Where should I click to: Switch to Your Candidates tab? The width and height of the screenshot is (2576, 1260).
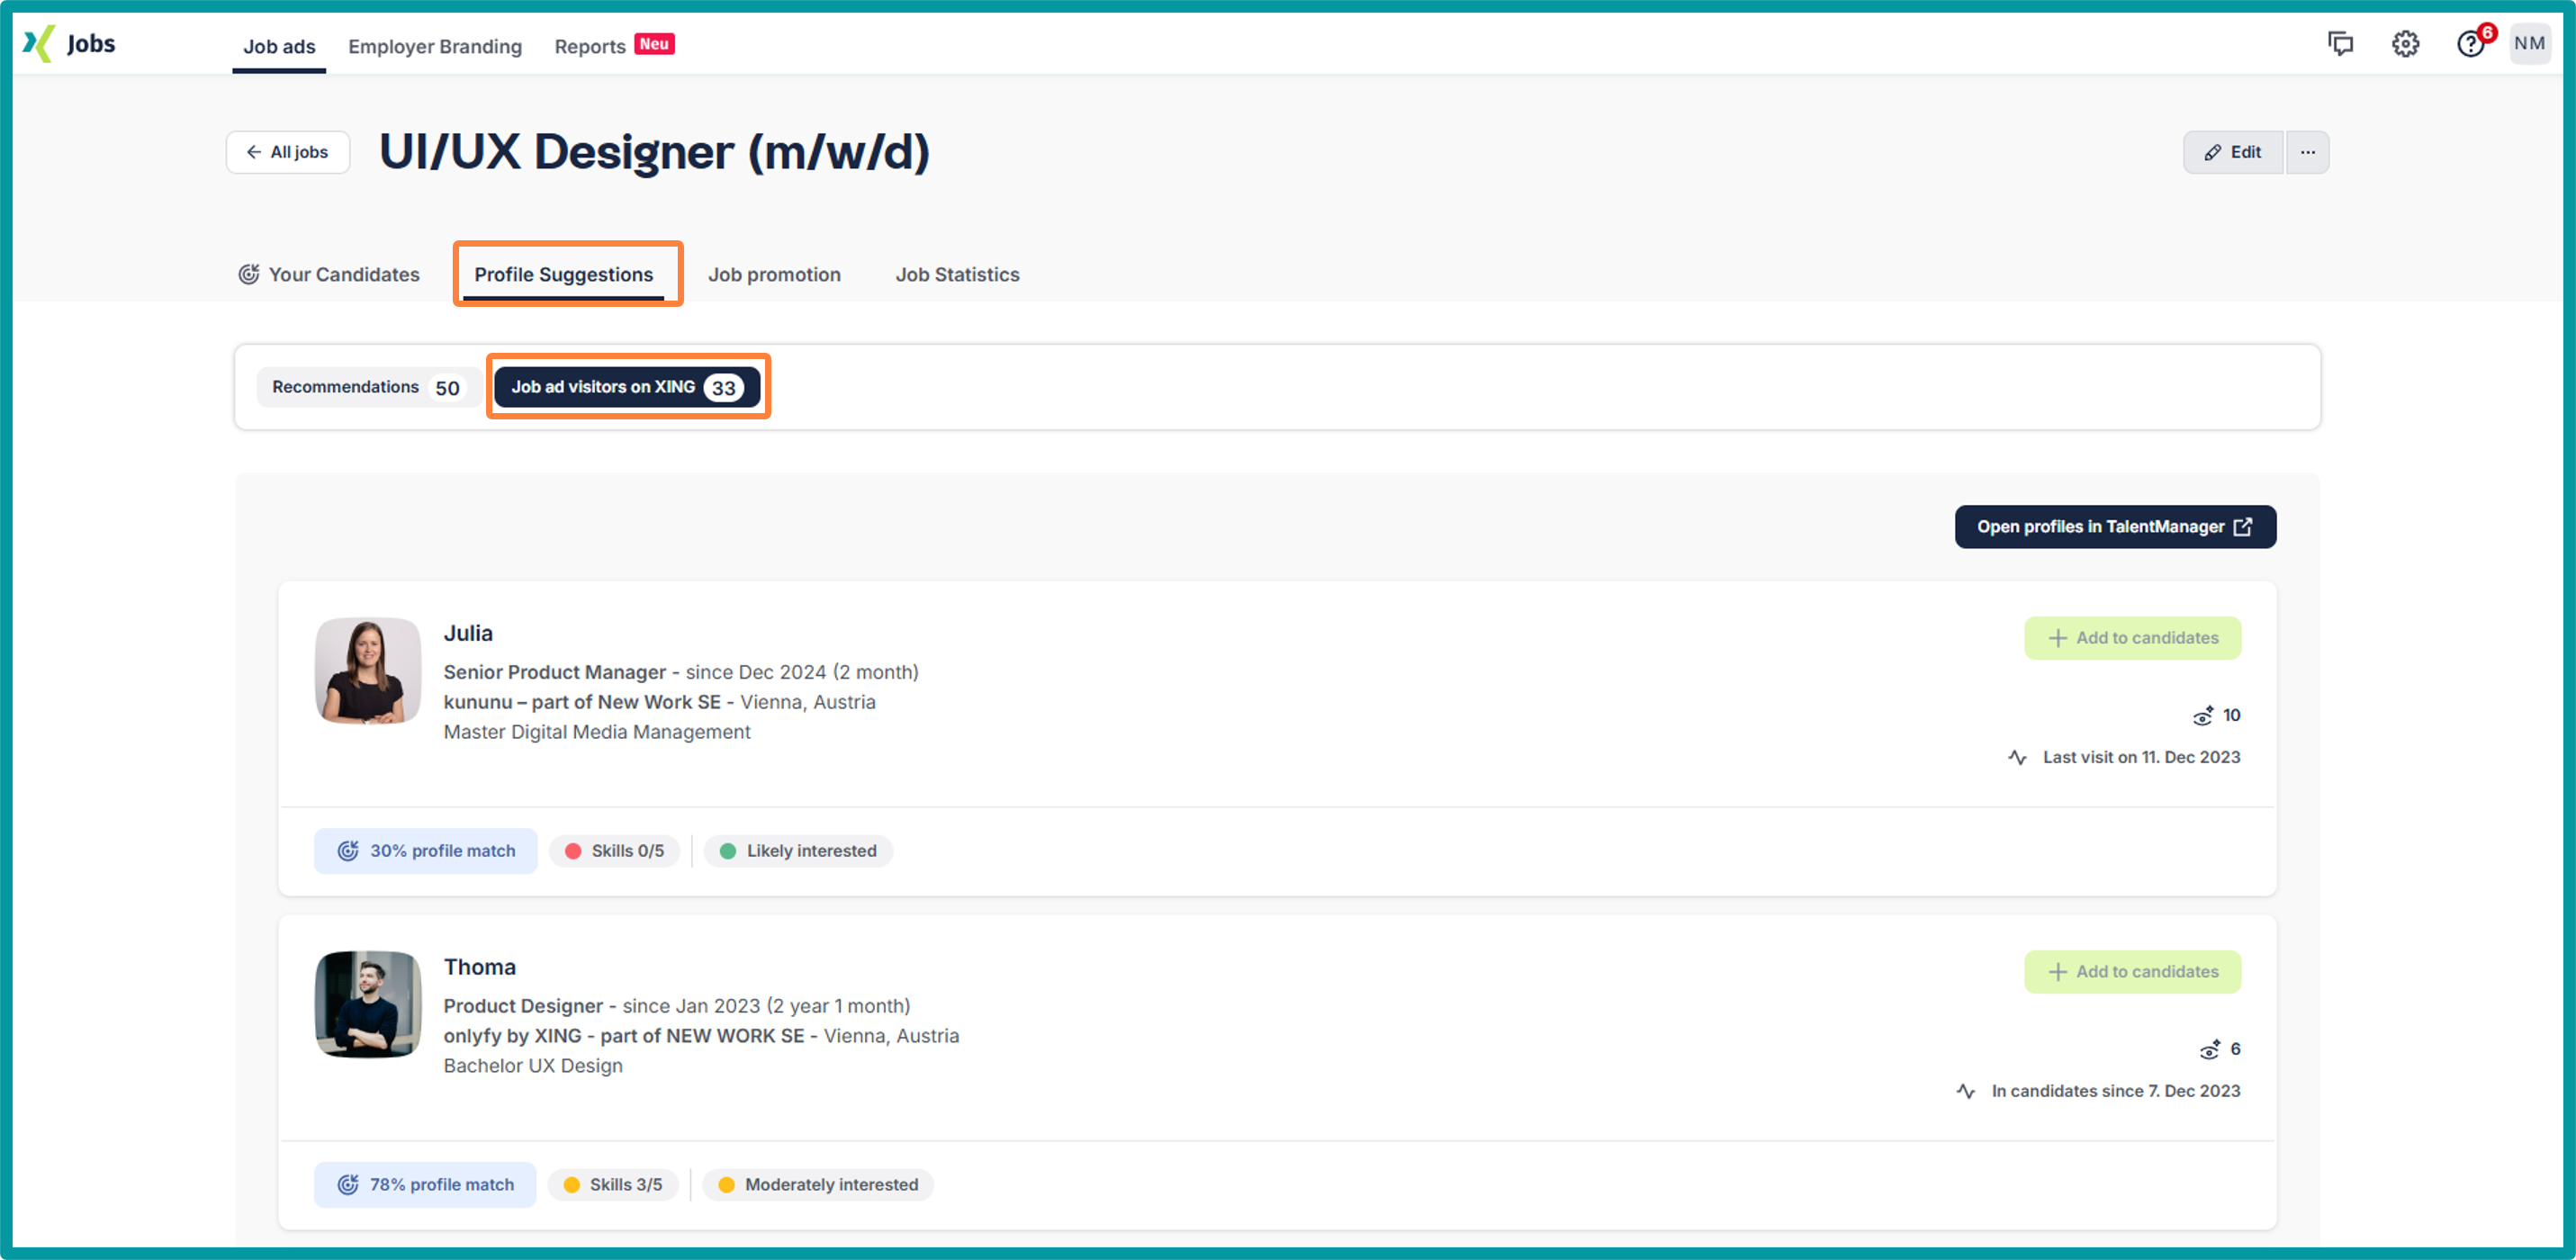[329, 275]
